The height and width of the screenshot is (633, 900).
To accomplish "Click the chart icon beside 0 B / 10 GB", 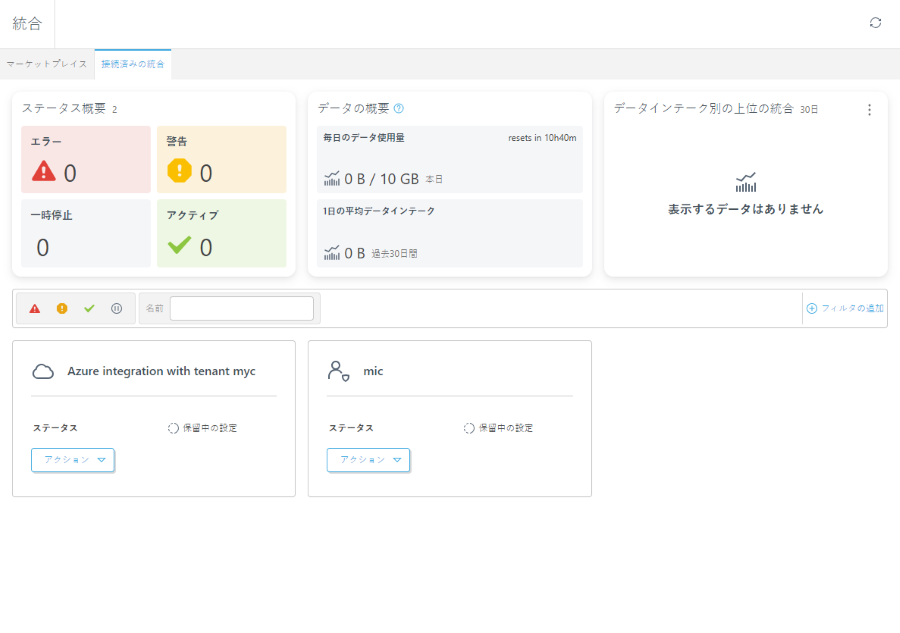I will pyautogui.click(x=332, y=179).
